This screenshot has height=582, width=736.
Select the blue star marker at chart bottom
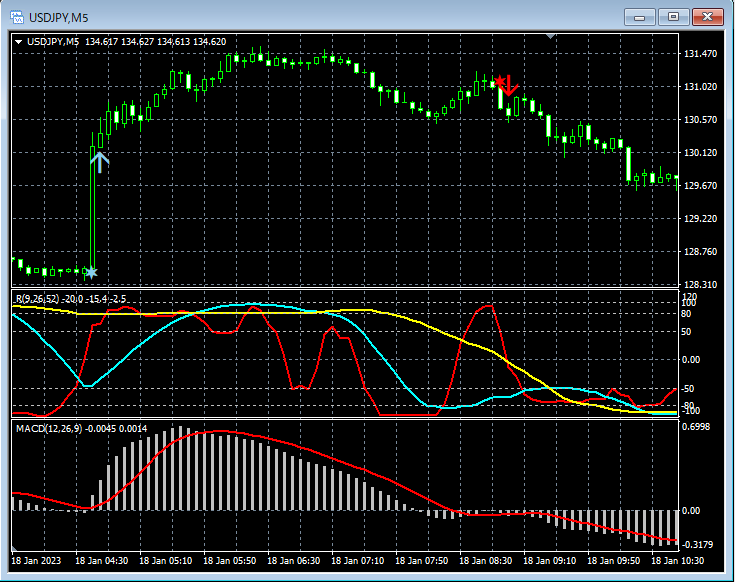pyautogui.click(x=91, y=272)
